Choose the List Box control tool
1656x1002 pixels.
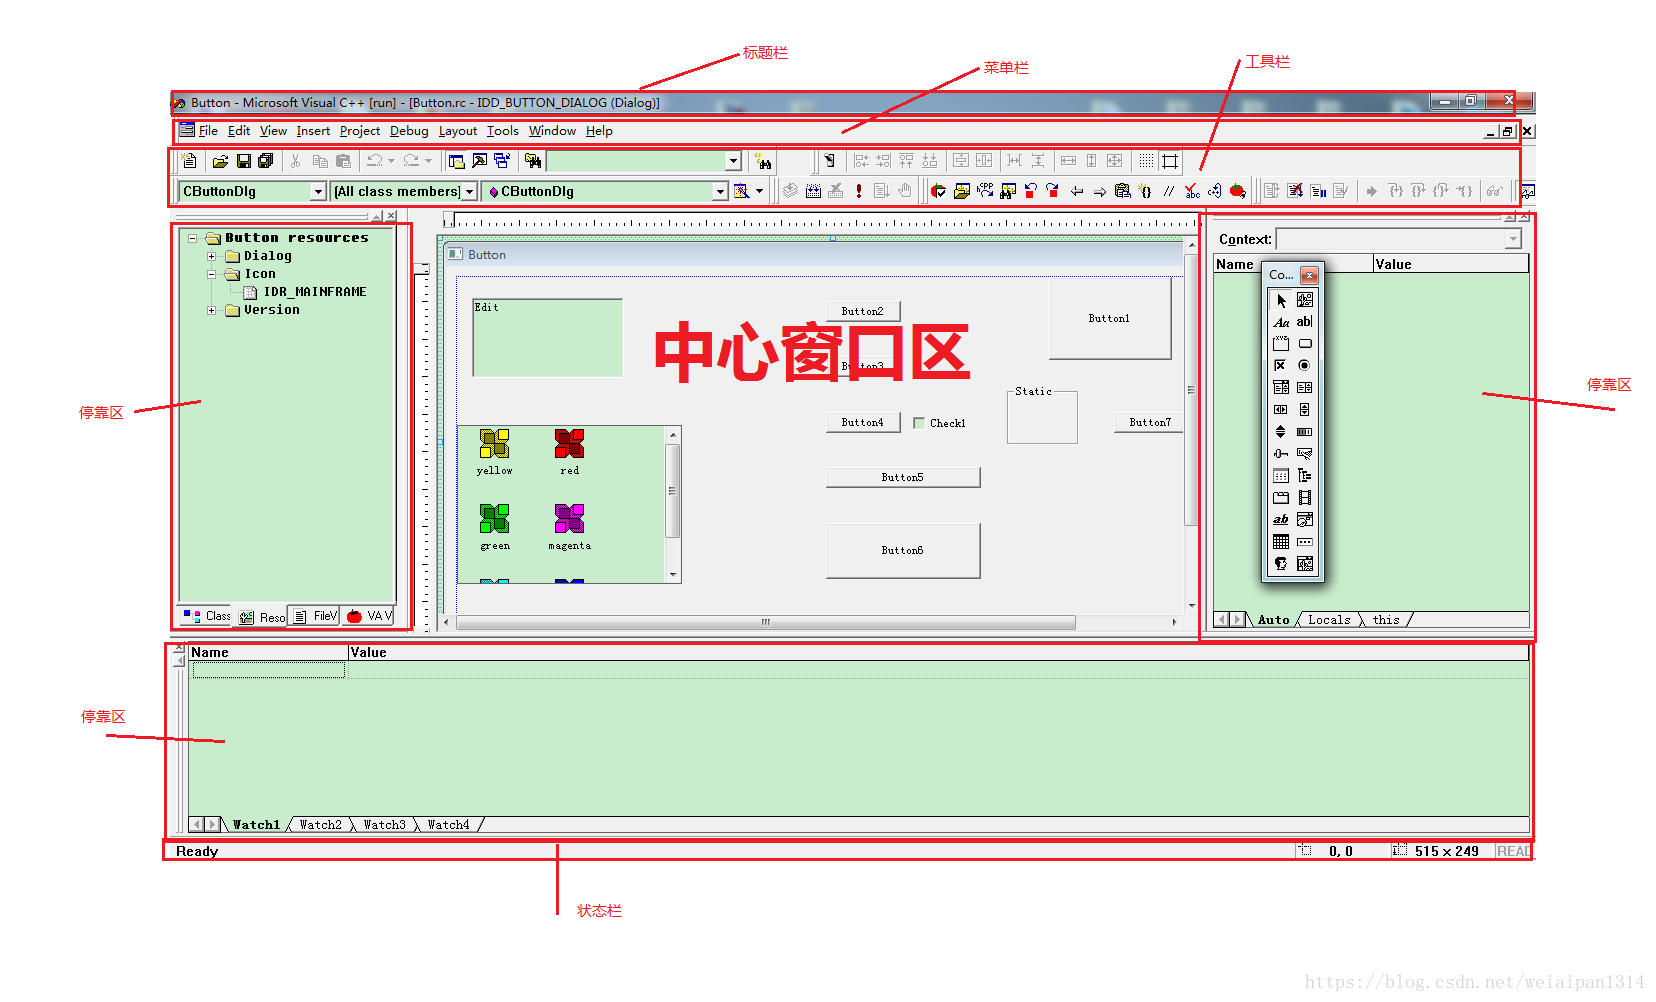tap(1305, 387)
